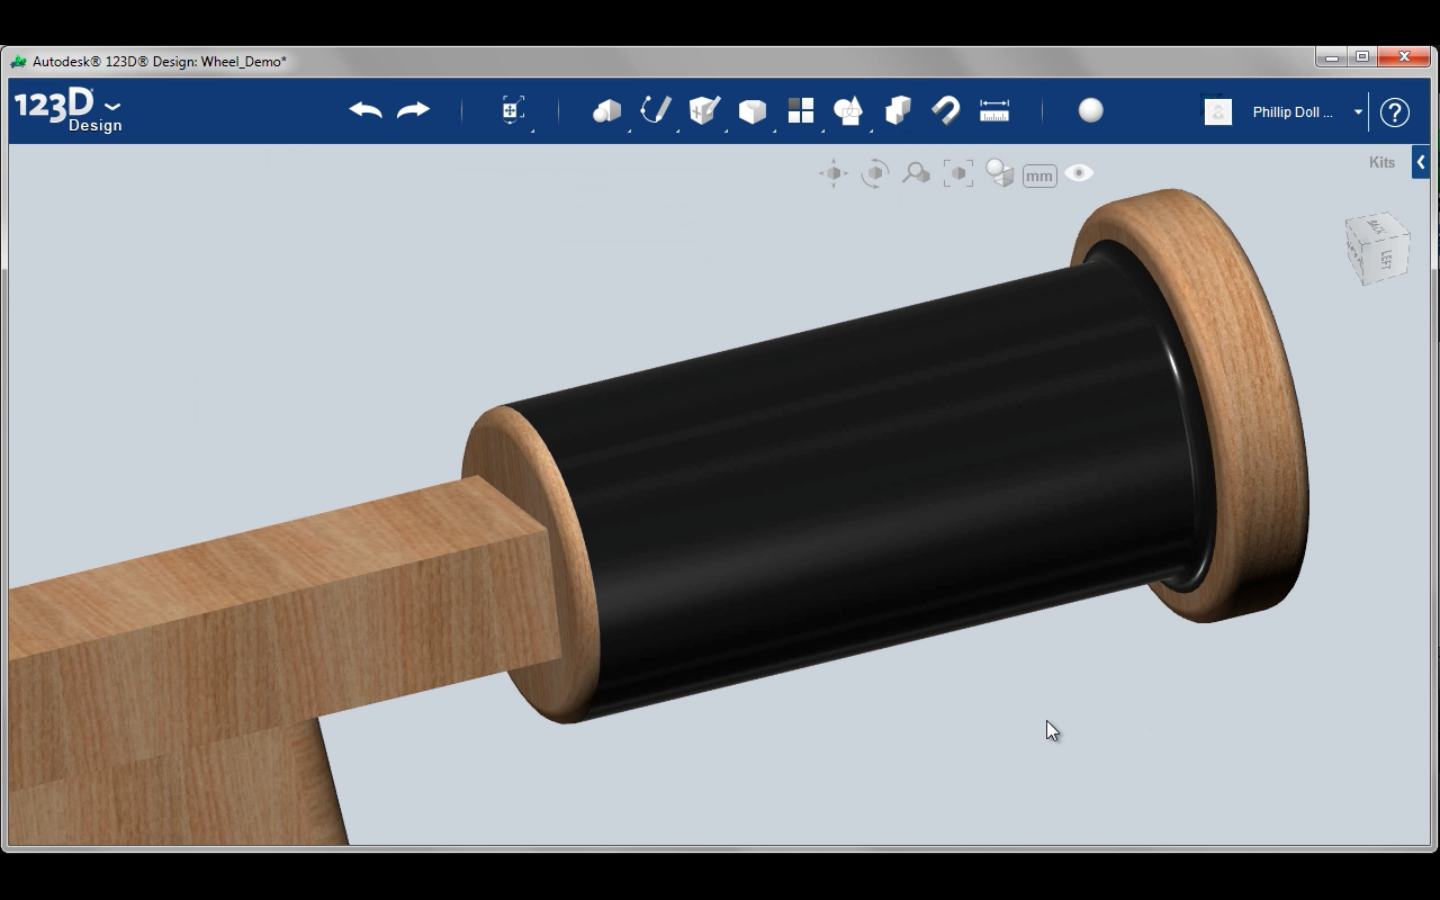Expand the Kits panel arrow
This screenshot has height=900, width=1440.
[1421, 162]
